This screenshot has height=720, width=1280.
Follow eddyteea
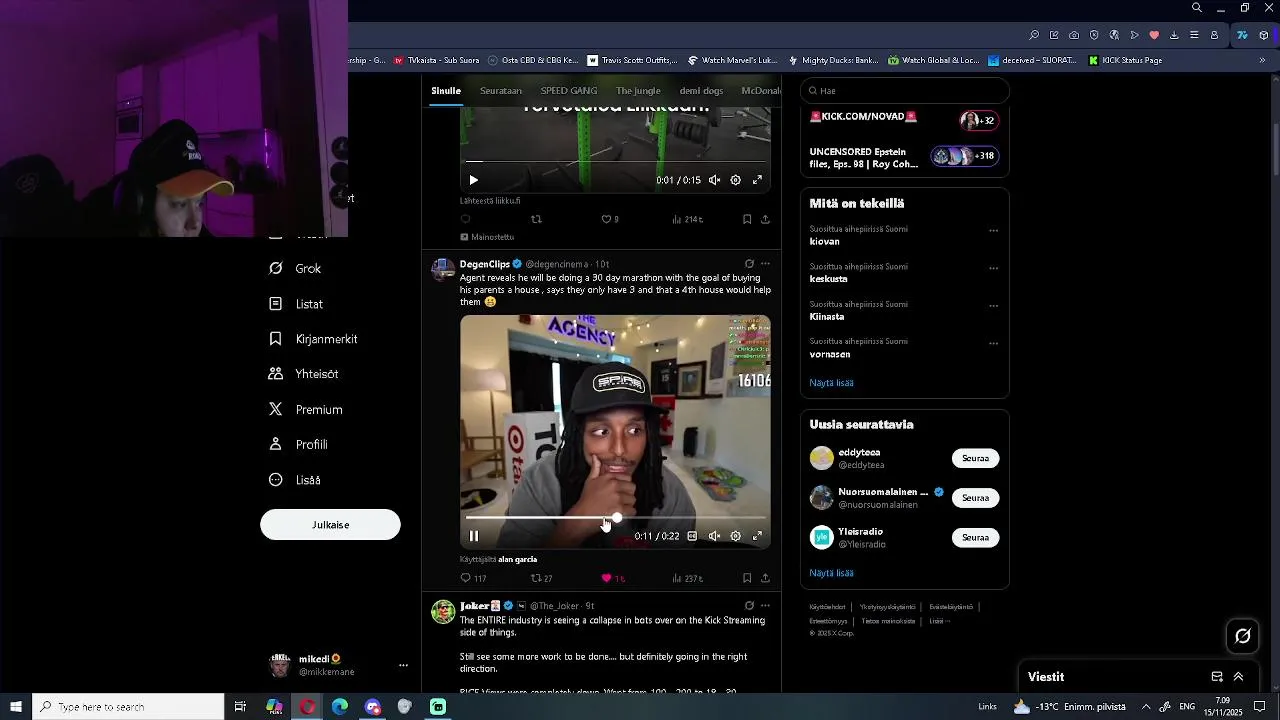(975, 458)
